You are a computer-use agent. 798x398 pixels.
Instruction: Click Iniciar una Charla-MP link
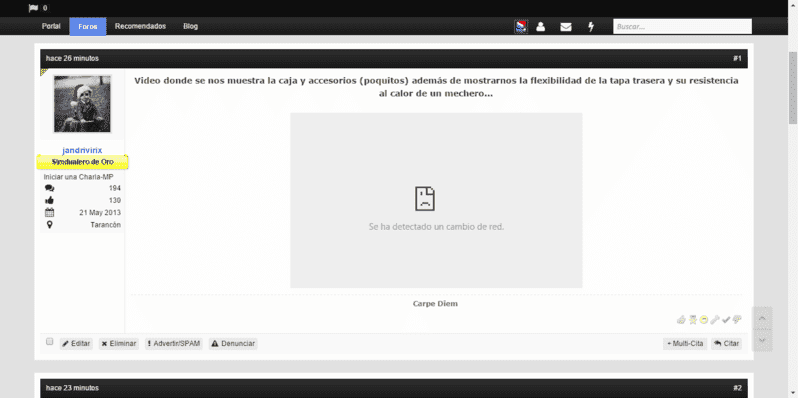tap(79, 177)
